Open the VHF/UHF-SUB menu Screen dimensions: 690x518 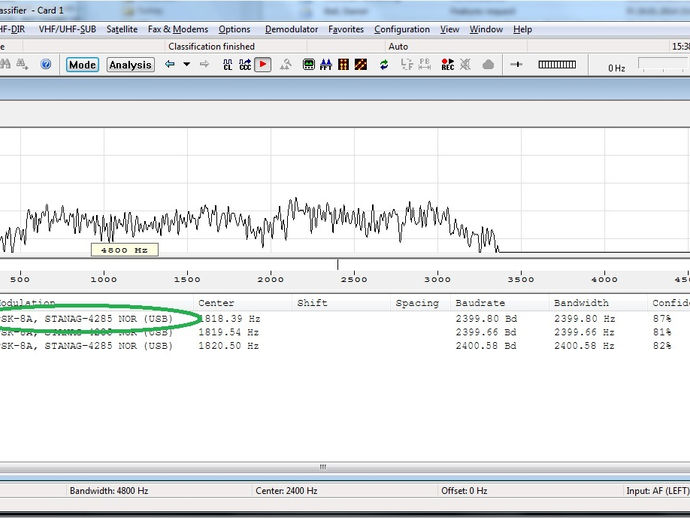[x=67, y=29]
